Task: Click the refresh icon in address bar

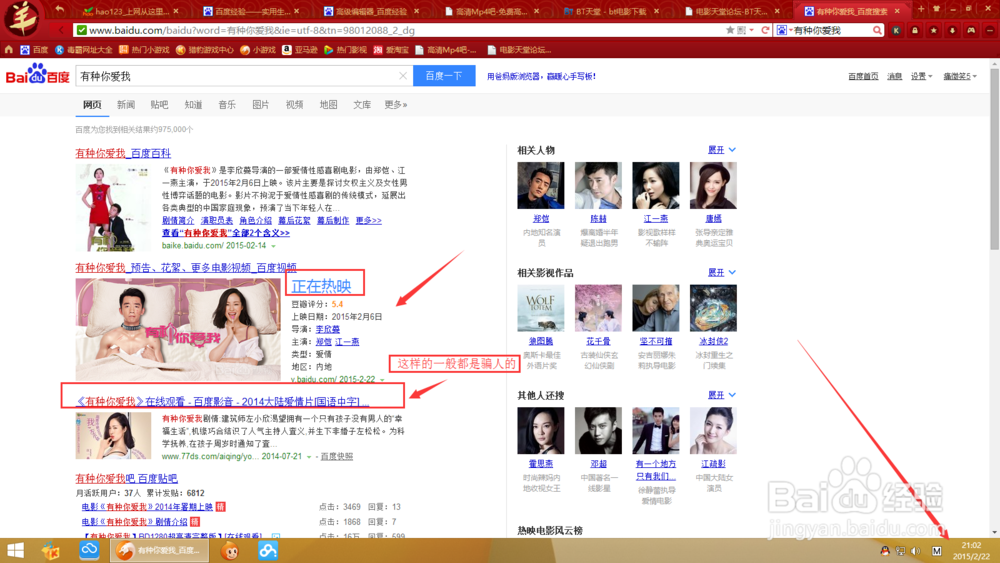Action: click(765, 30)
